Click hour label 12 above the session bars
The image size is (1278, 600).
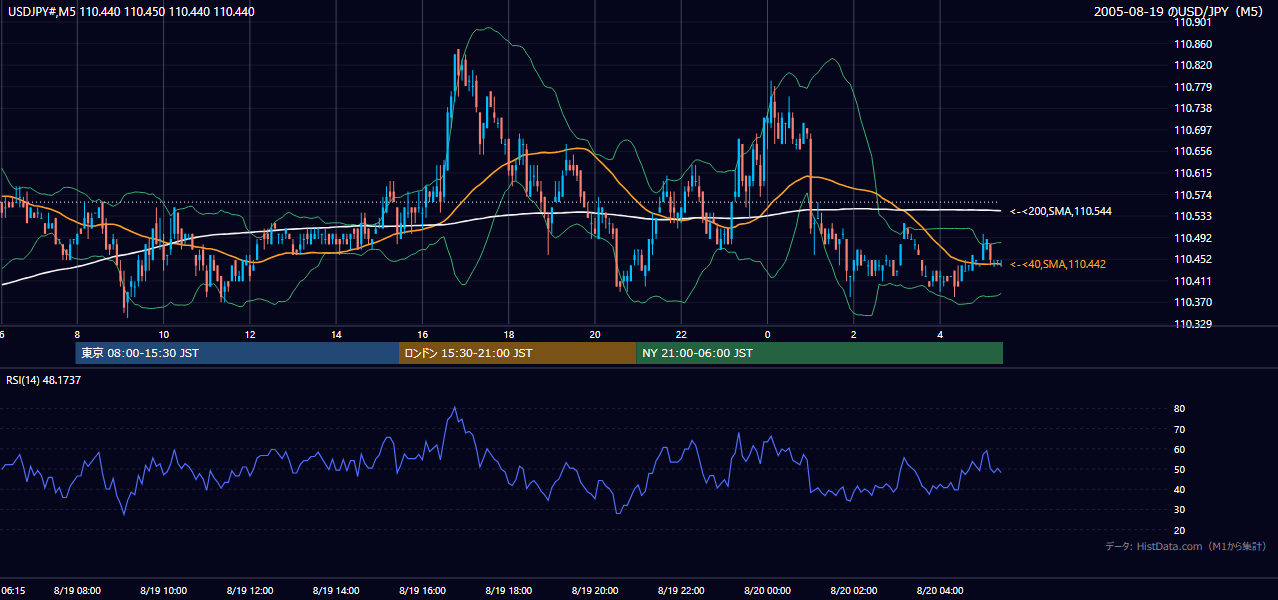pos(249,334)
